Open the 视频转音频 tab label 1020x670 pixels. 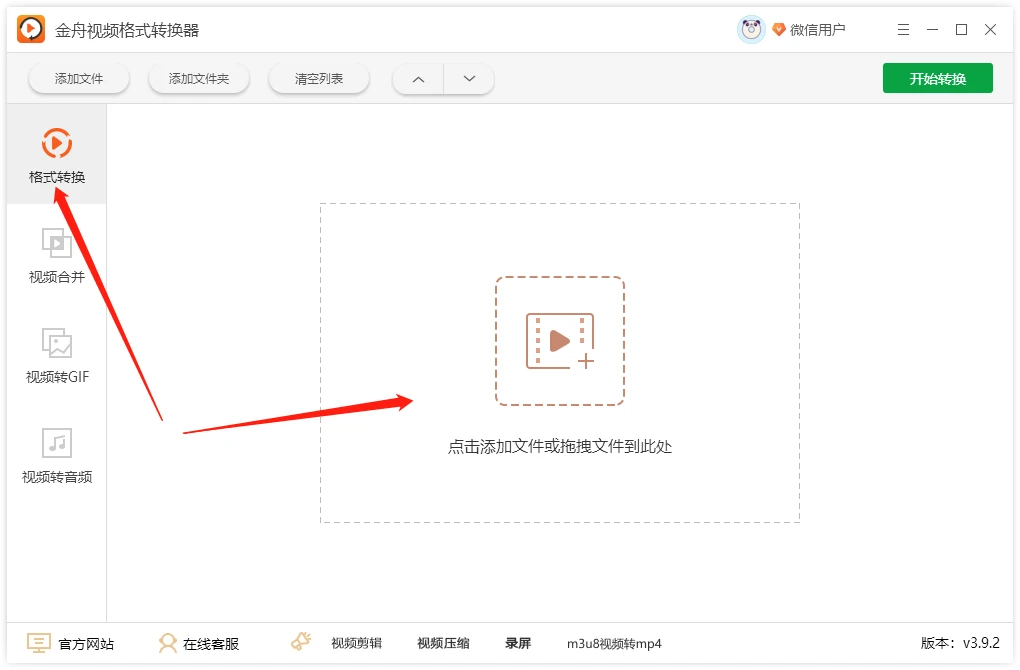point(57,477)
